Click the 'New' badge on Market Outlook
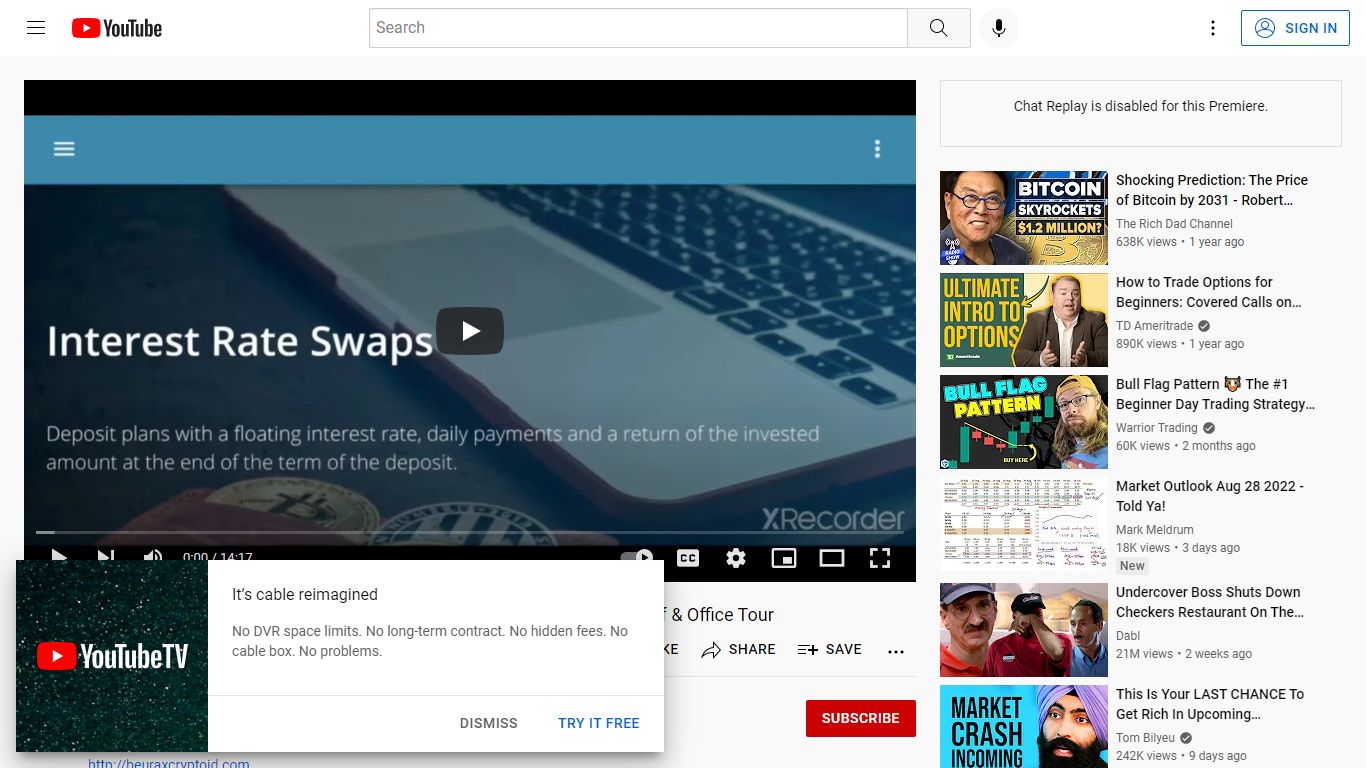 1132,566
